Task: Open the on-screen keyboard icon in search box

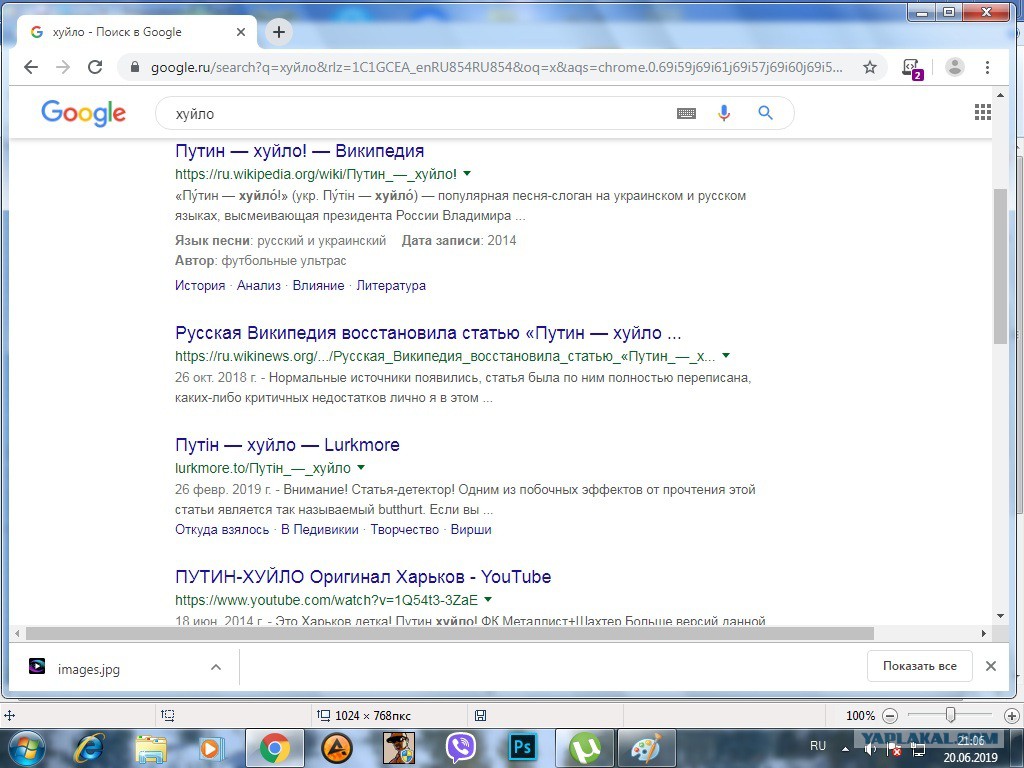Action: [x=686, y=113]
